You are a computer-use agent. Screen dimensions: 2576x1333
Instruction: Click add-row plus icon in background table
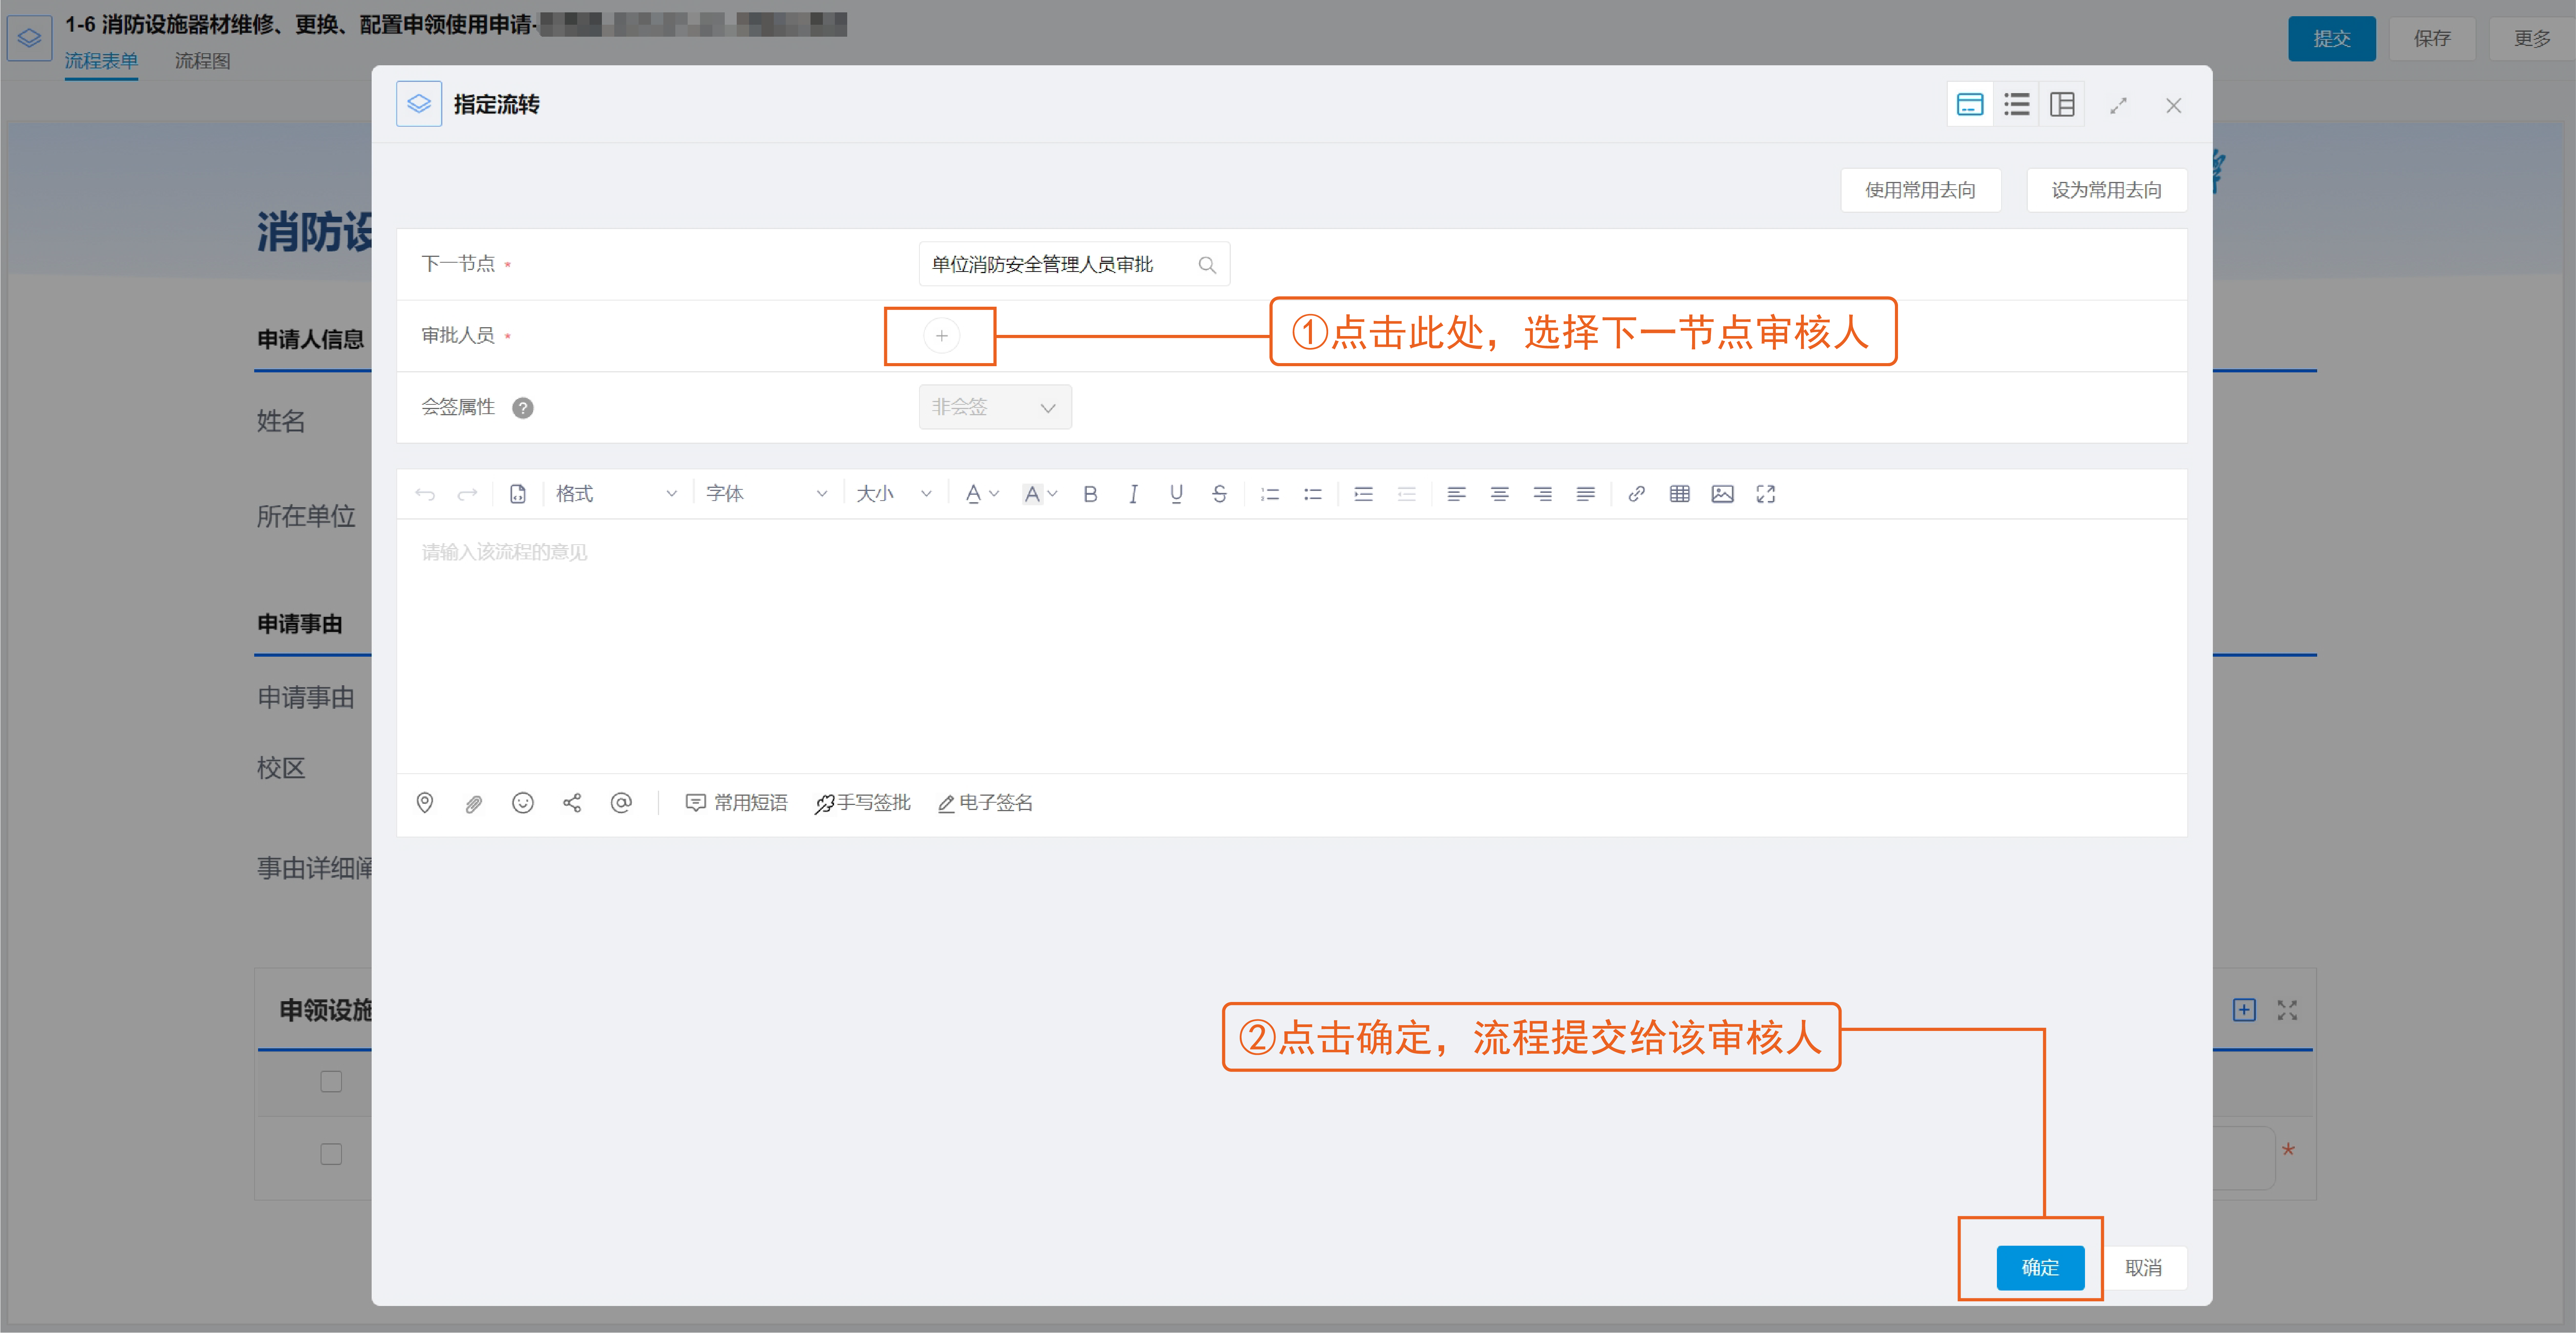tap(2244, 1010)
